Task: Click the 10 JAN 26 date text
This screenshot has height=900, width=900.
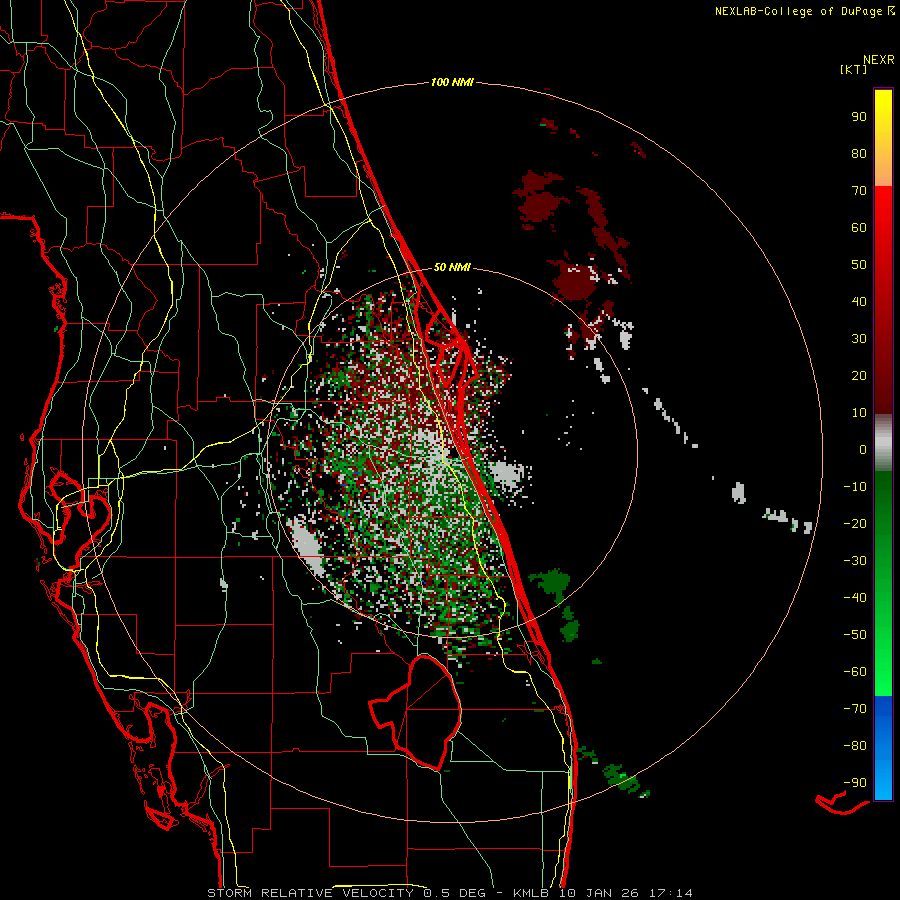Action: pos(599,893)
